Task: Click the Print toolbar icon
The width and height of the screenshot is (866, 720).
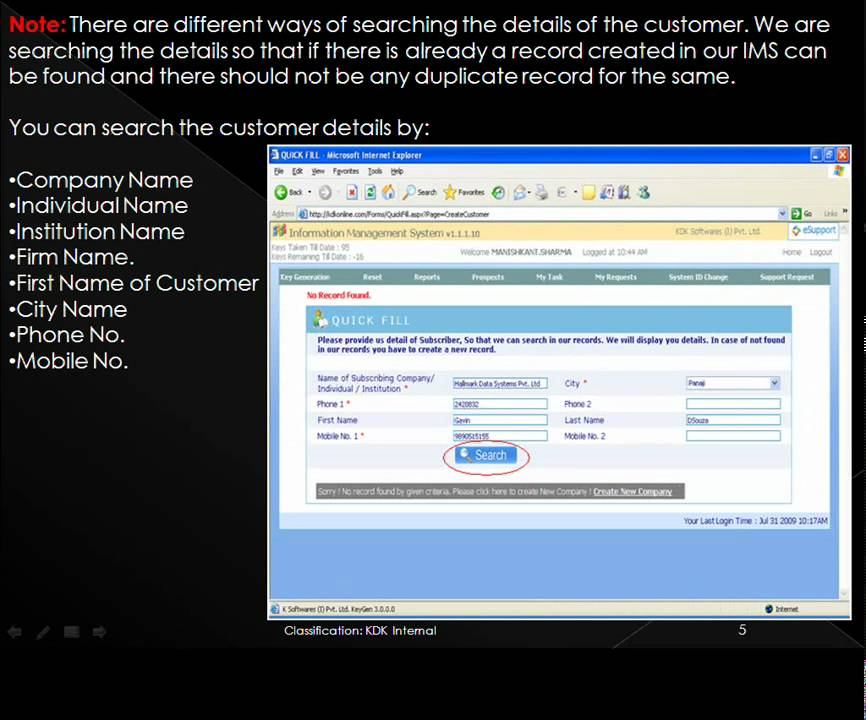Action: tap(542, 192)
